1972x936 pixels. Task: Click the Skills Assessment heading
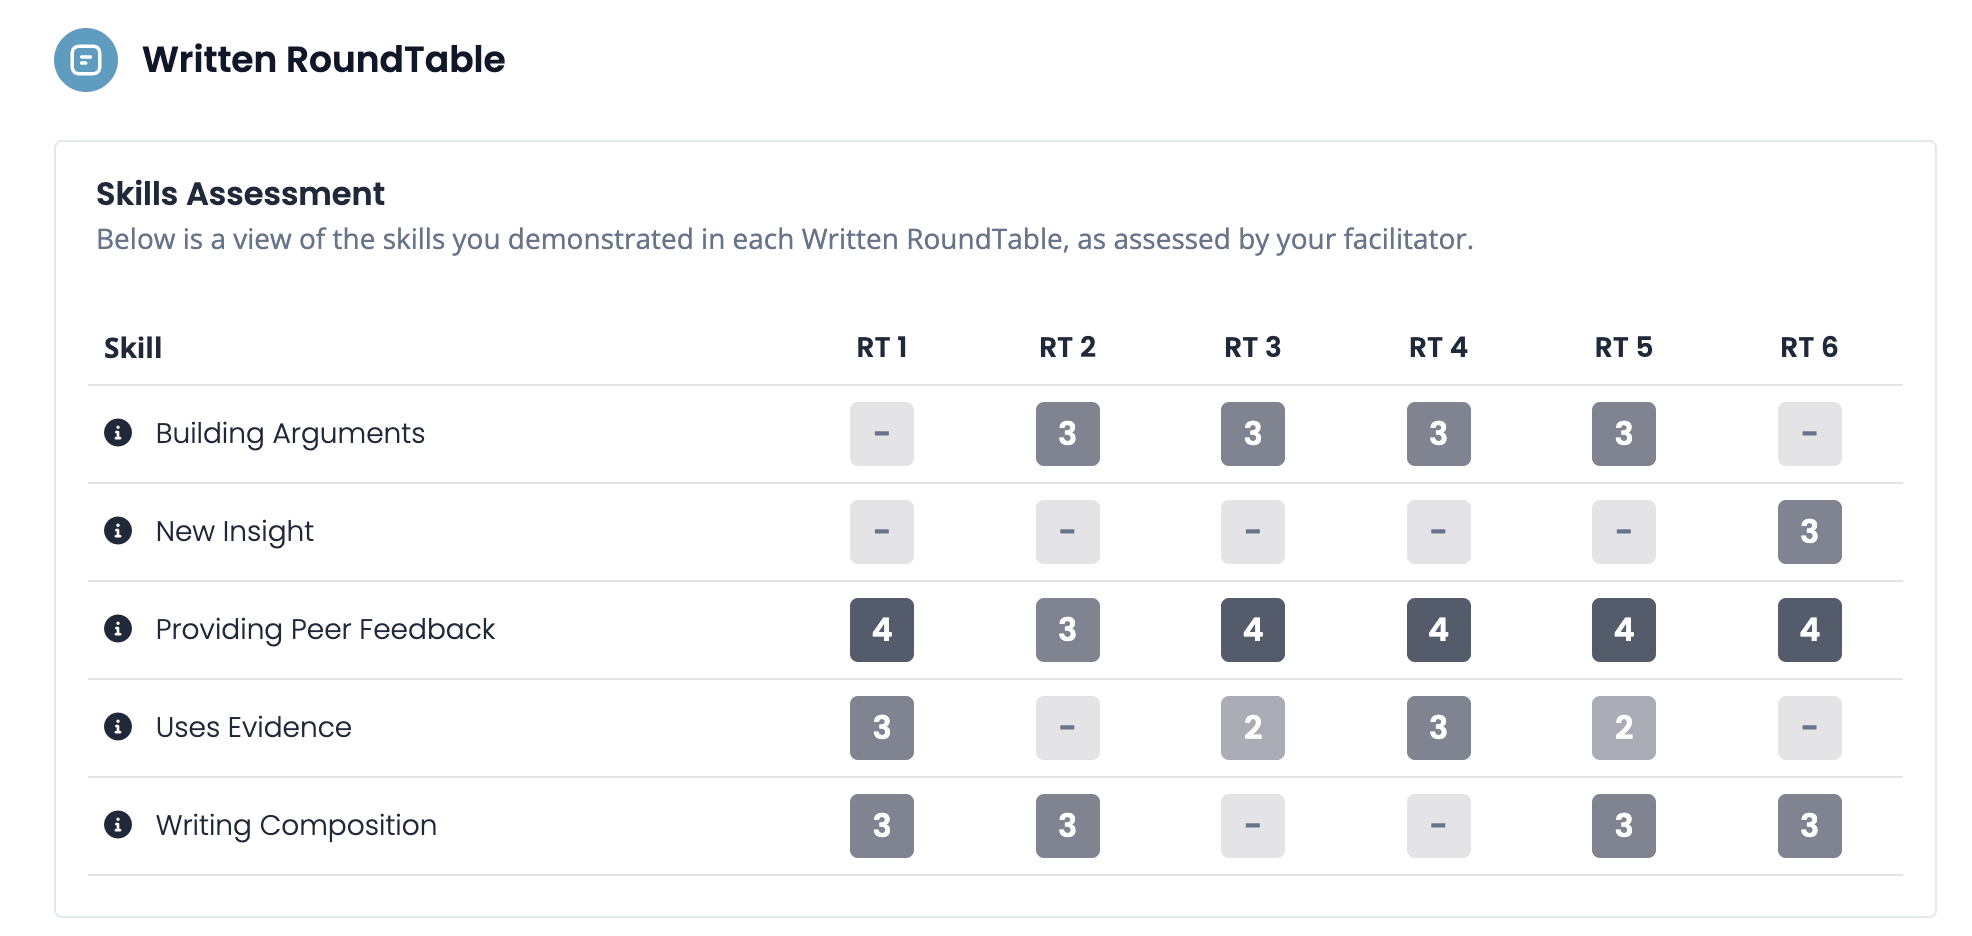tap(240, 194)
